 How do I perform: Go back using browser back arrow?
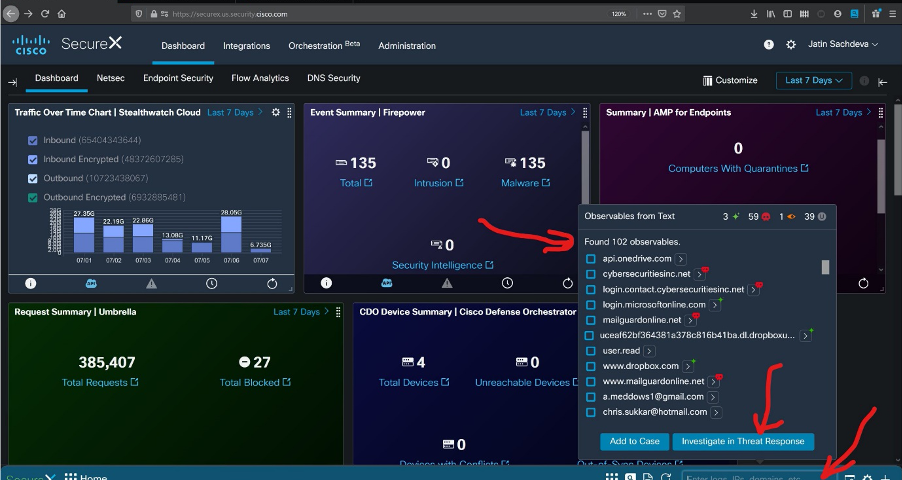click(10, 14)
